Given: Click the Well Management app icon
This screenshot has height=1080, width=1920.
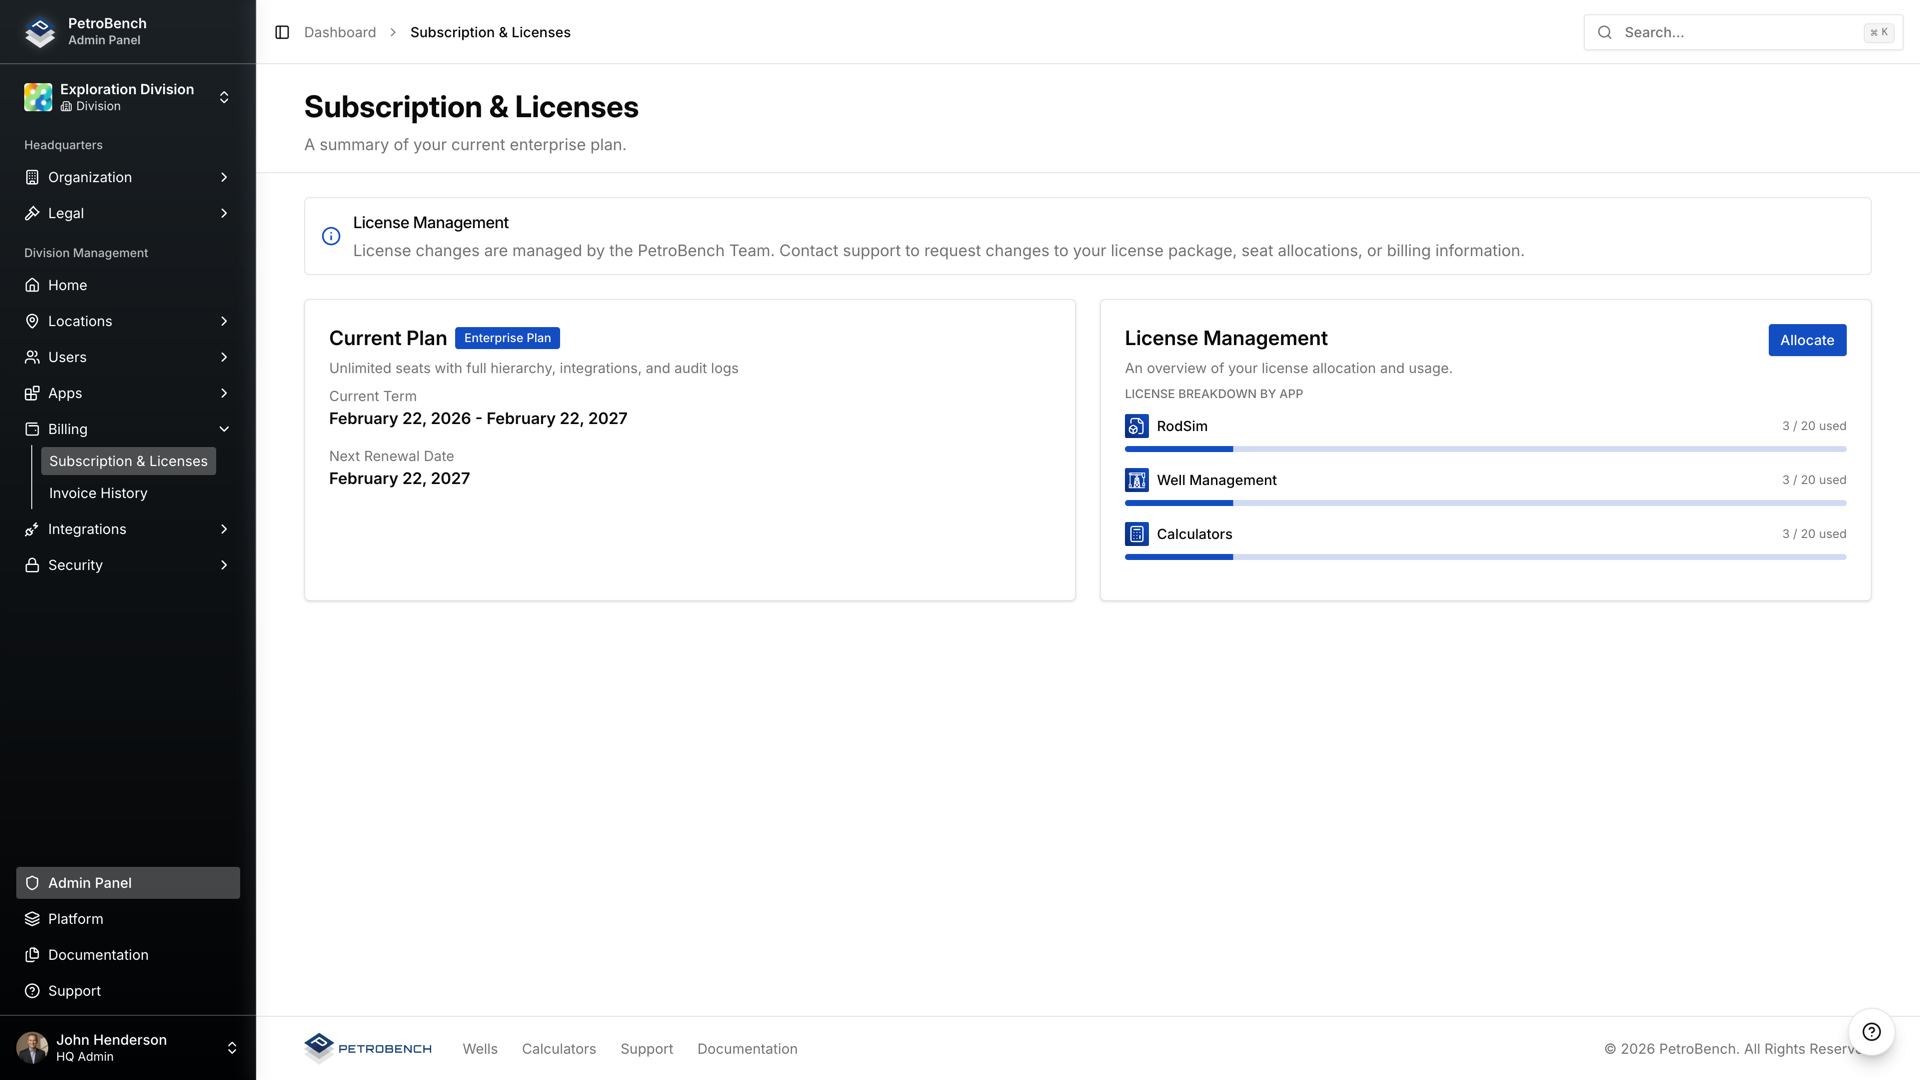Looking at the screenshot, I should tap(1136, 480).
